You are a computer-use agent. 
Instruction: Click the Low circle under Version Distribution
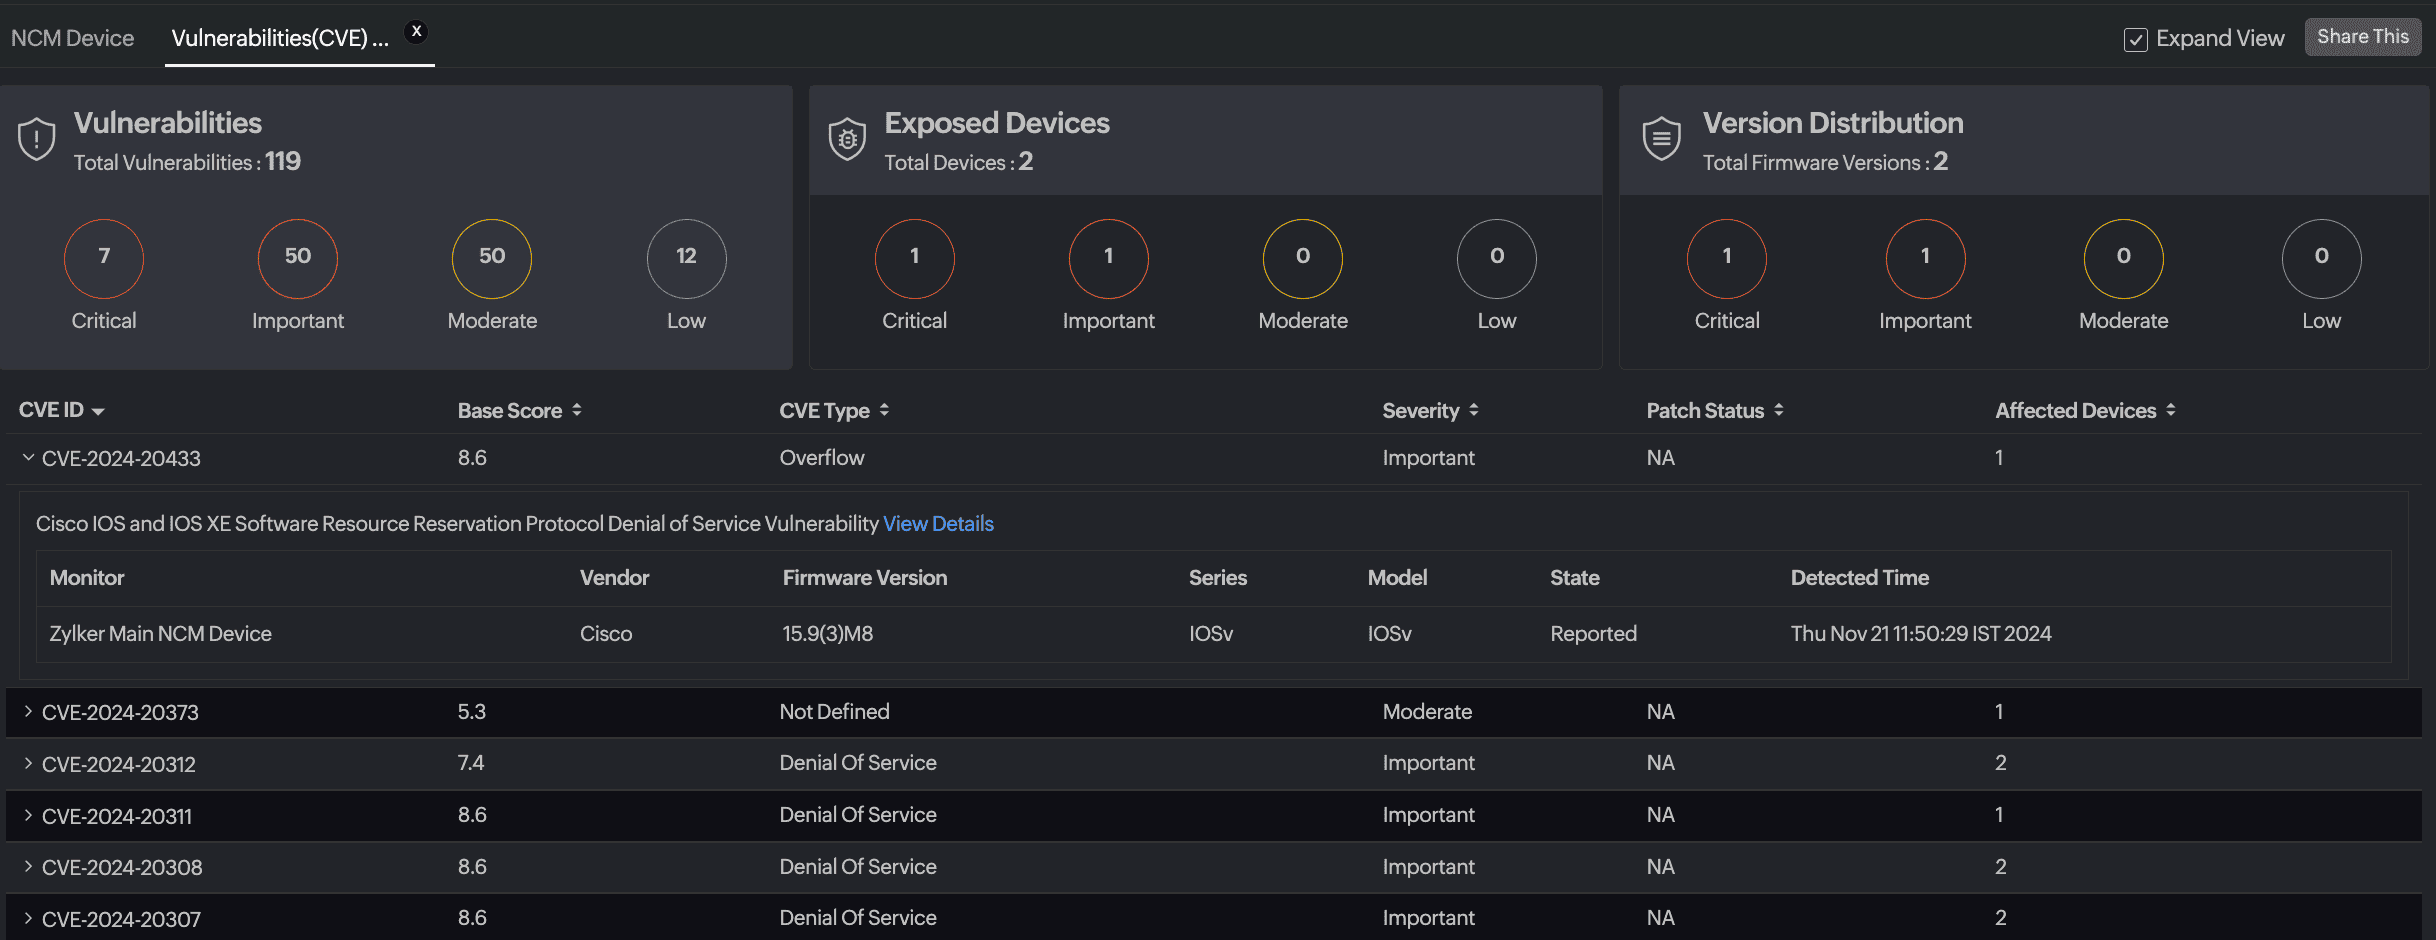[x=2321, y=258]
